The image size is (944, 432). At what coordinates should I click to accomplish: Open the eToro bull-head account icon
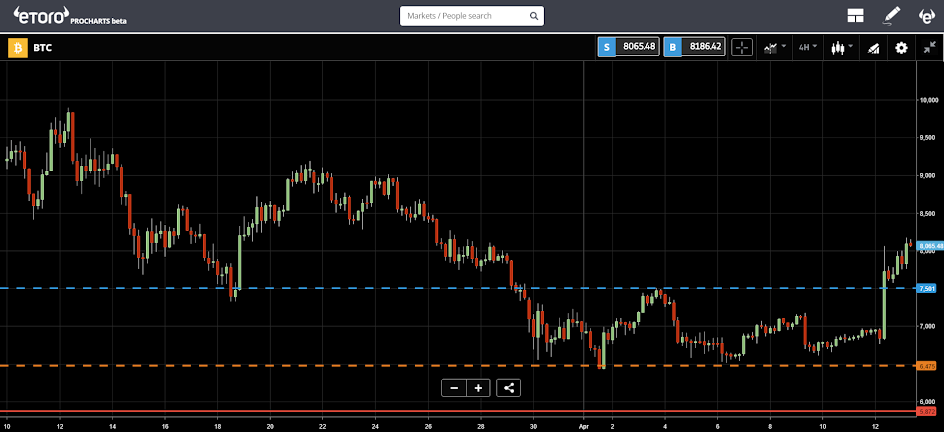[x=927, y=16]
